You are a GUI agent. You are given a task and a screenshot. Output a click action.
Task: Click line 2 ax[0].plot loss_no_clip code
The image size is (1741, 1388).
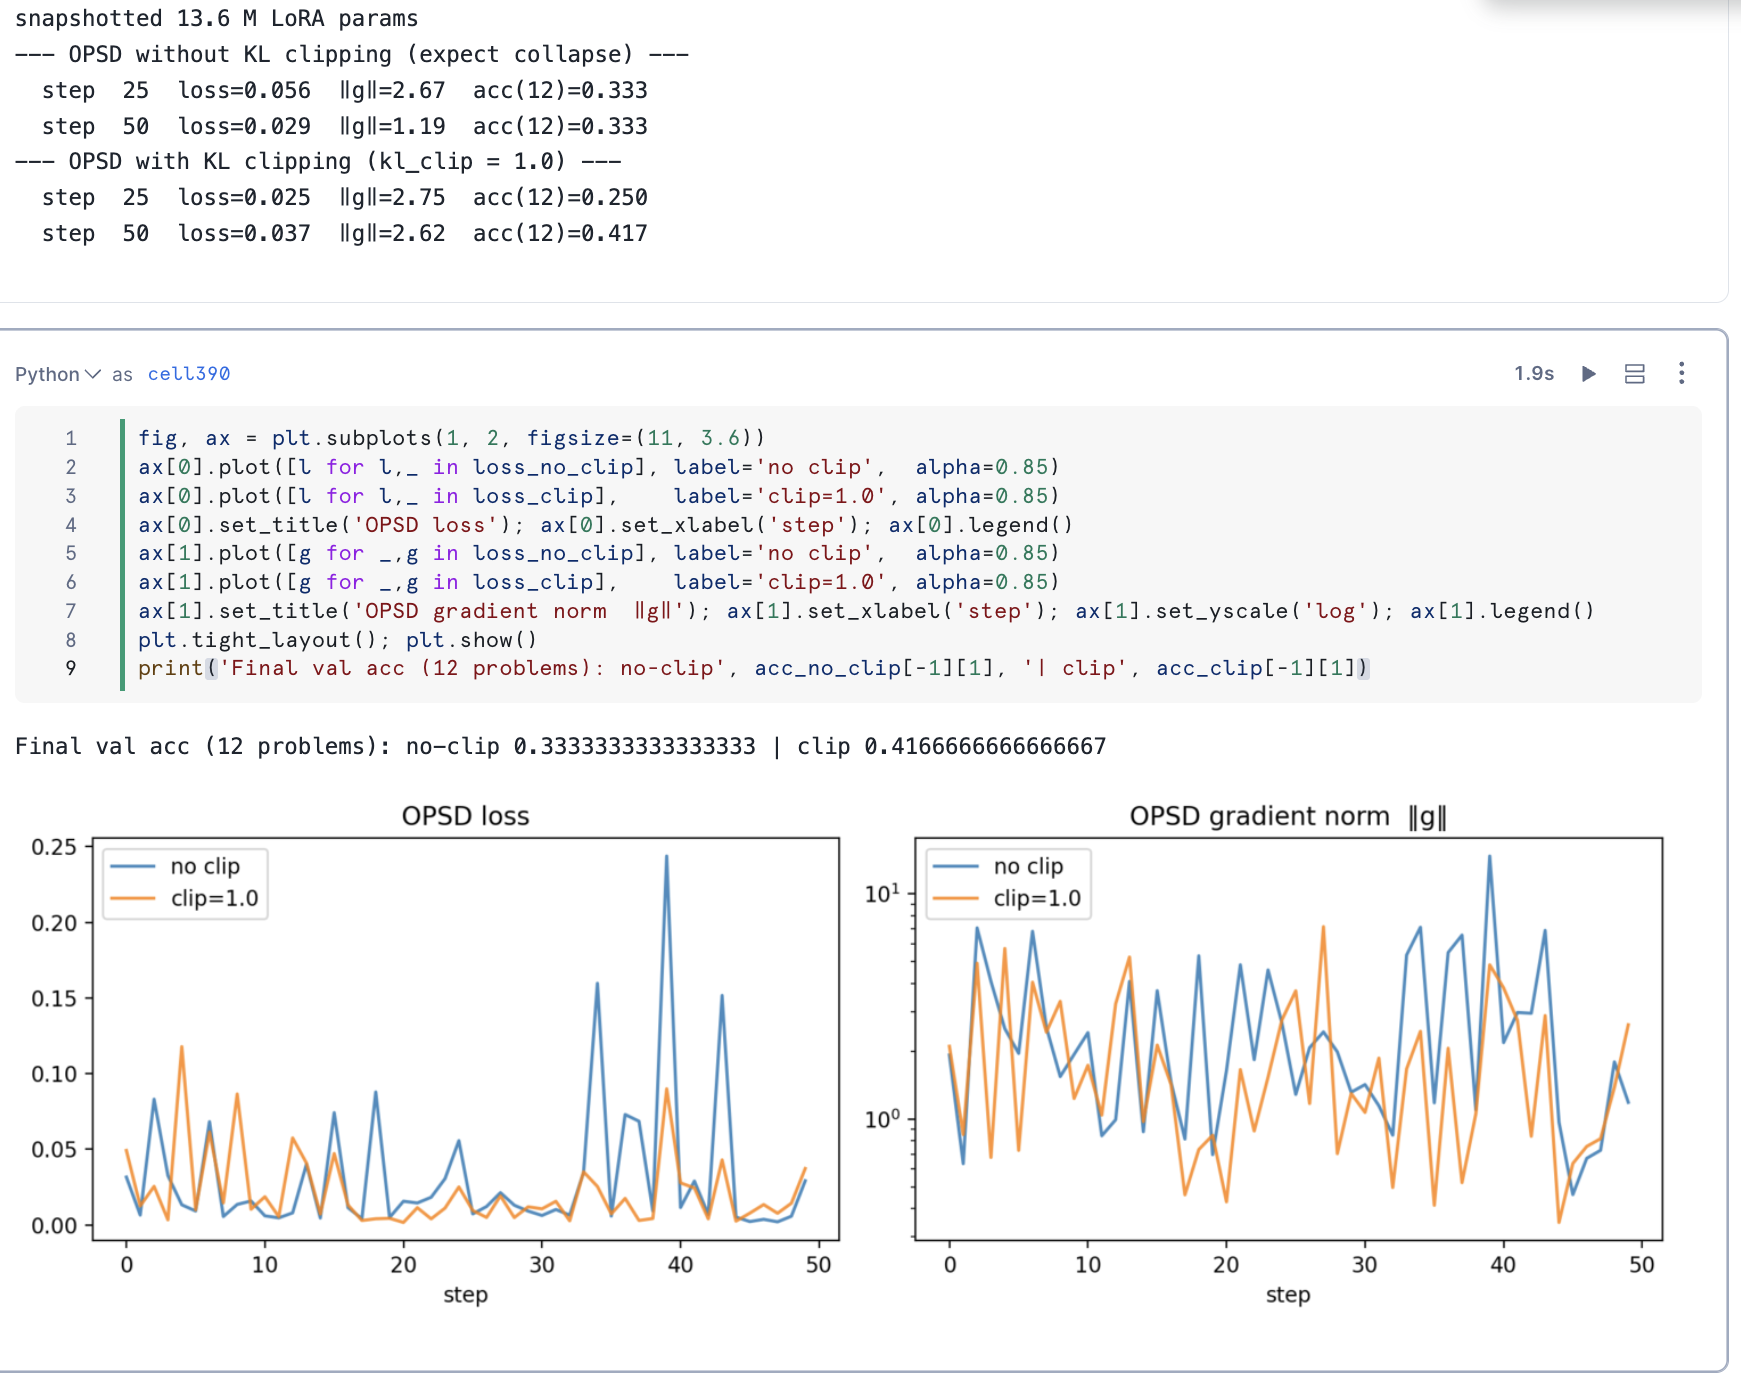click(598, 467)
